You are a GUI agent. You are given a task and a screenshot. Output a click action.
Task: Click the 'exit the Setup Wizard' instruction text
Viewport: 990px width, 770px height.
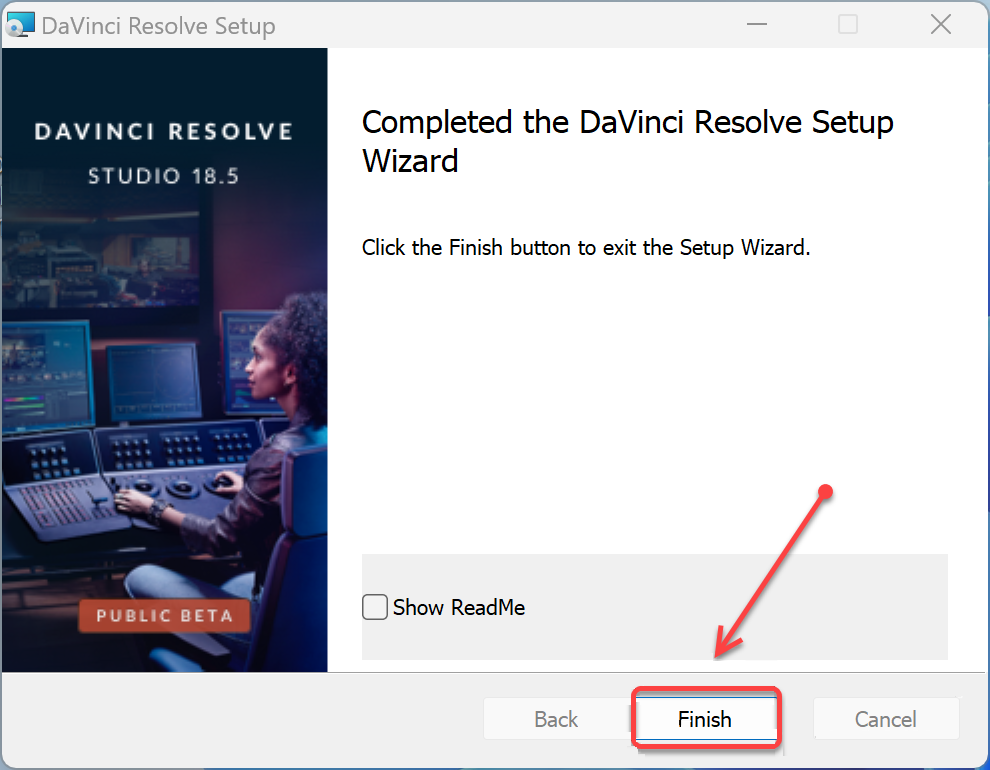click(x=707, y=247)
